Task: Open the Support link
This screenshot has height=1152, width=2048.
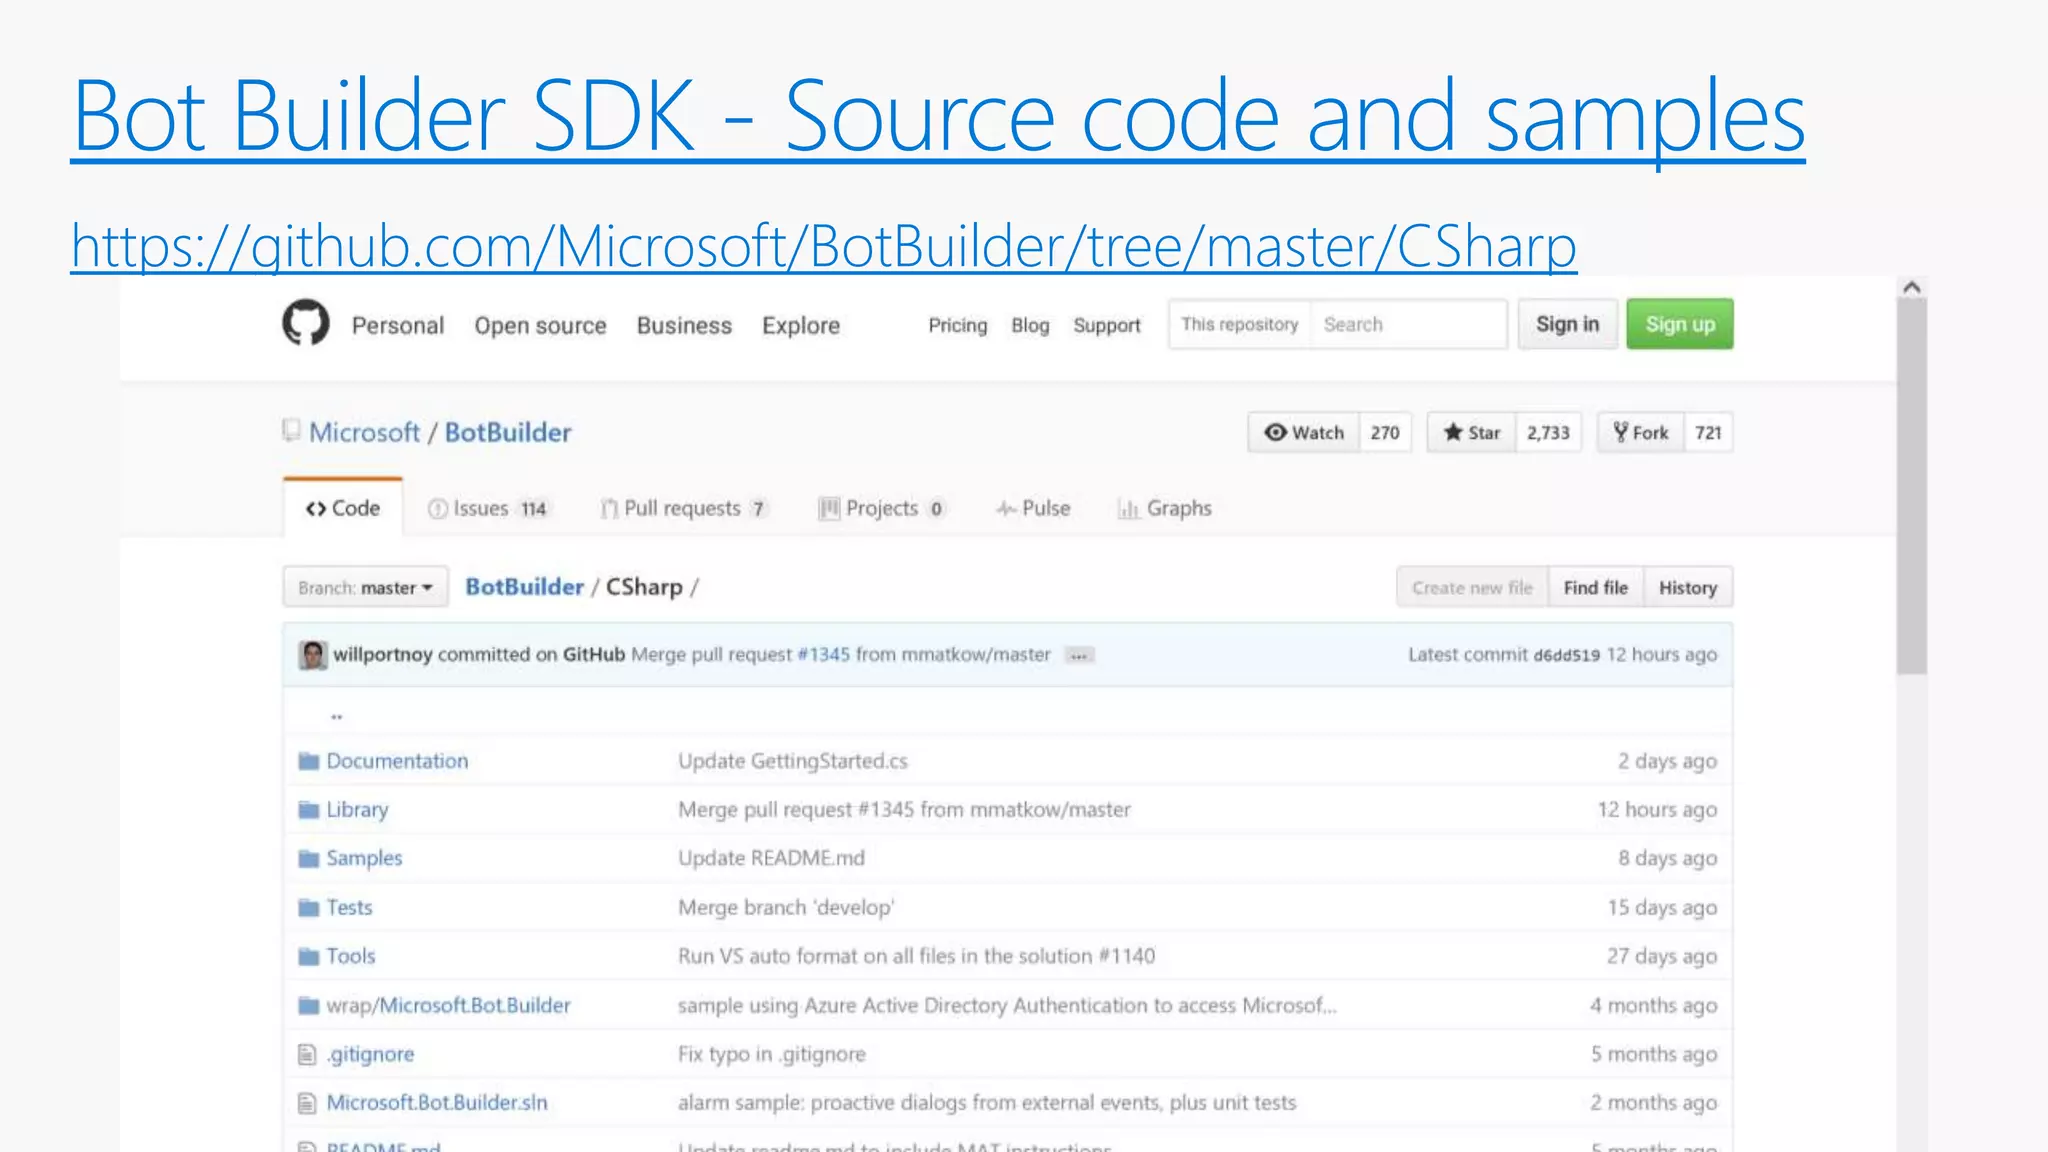Action: [1106, 325]
